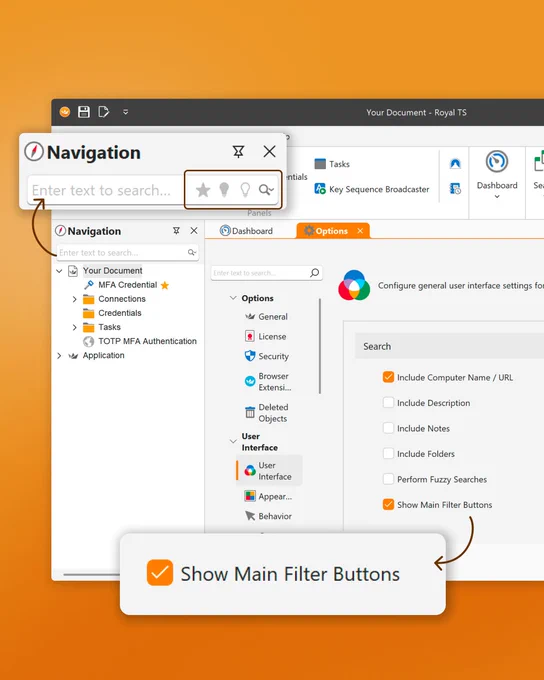Toggle the favorites star filter in enlarged Navigation callout
544x680 pixels.
(x=203, y=190)
